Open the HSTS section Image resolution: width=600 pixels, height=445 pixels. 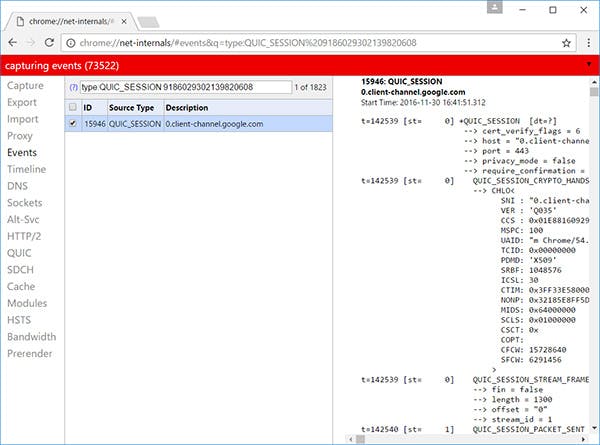tap(19, 320)
